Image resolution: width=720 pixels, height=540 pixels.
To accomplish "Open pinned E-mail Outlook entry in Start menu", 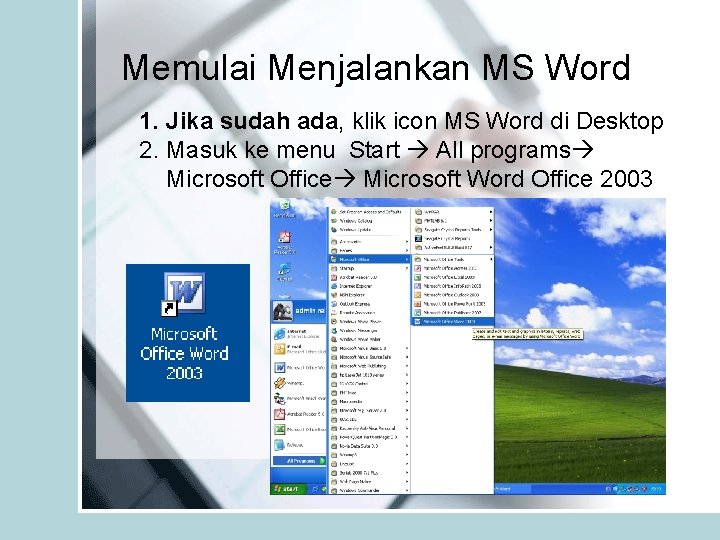I will 299,349.
